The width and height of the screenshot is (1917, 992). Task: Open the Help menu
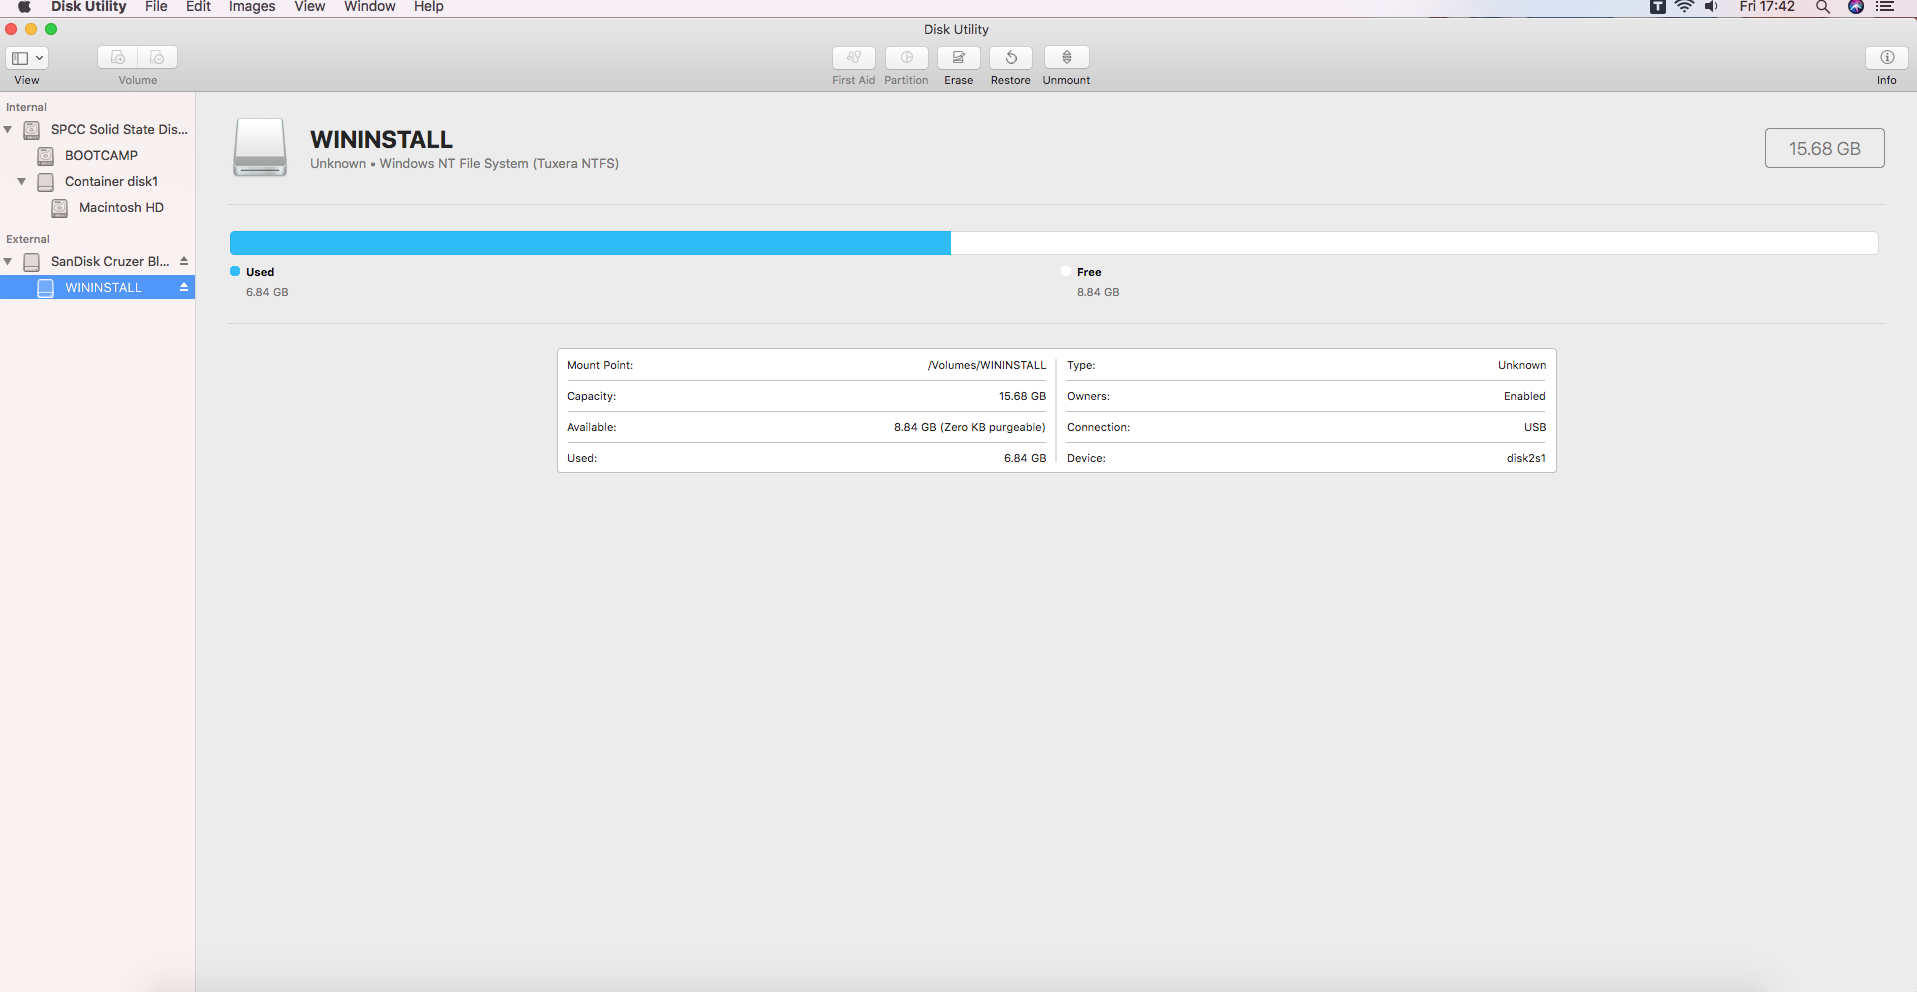429,7
